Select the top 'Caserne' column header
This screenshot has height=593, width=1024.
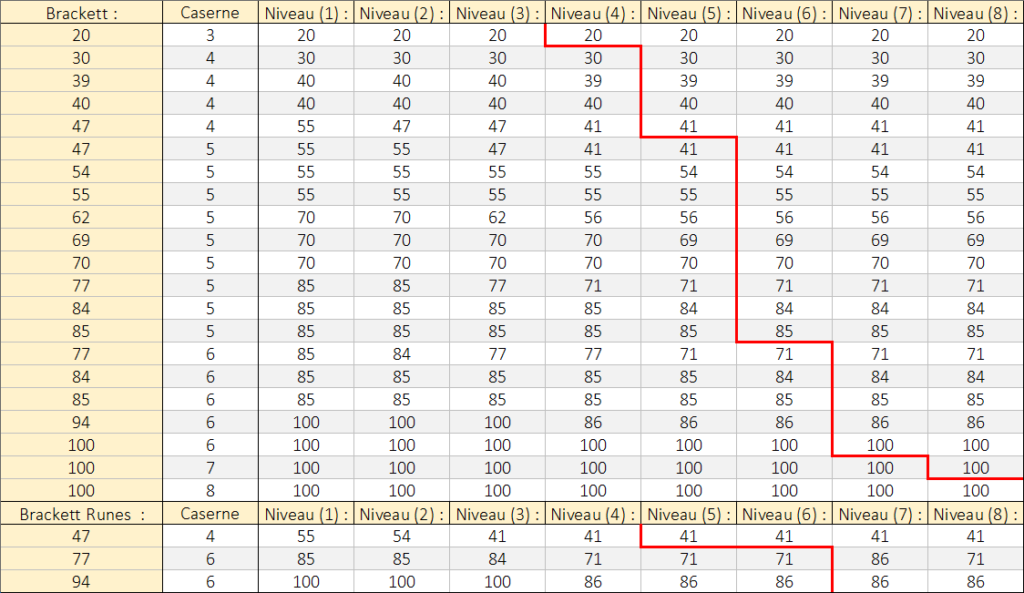point(209,13)
